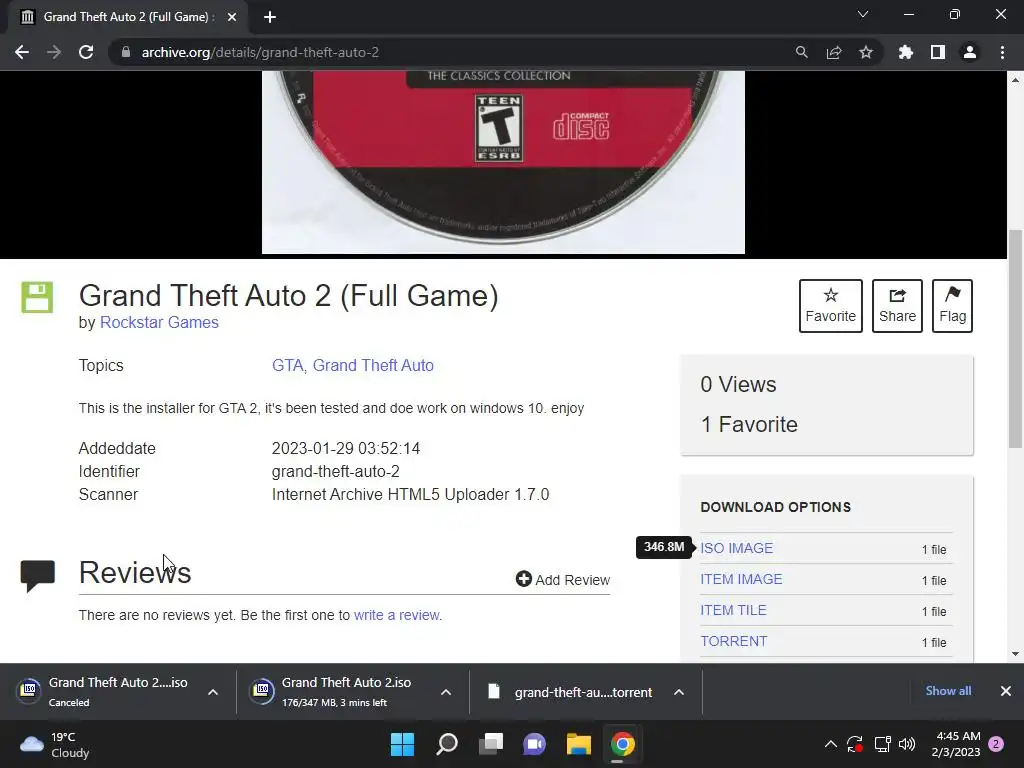Click the sync status tray icon
The height and width of the screenshot is (768, 1024).
coord(855,744)
